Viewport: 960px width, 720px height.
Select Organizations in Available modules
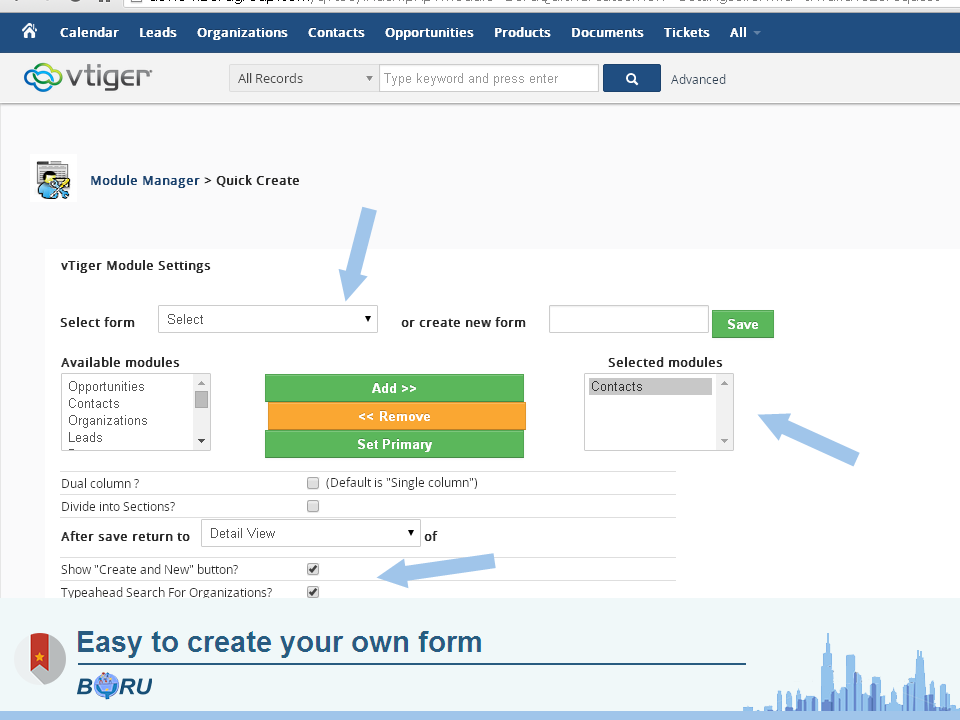coord(108,421)
